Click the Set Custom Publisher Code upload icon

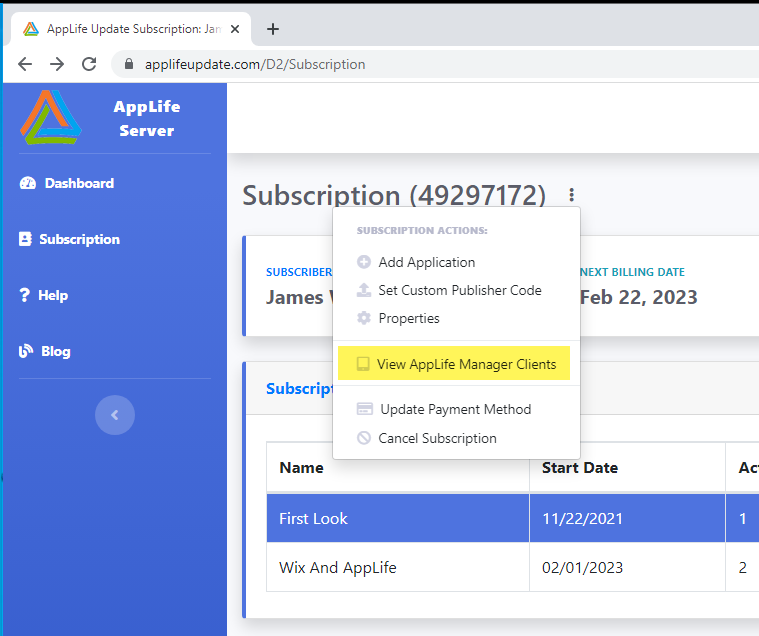364,290
